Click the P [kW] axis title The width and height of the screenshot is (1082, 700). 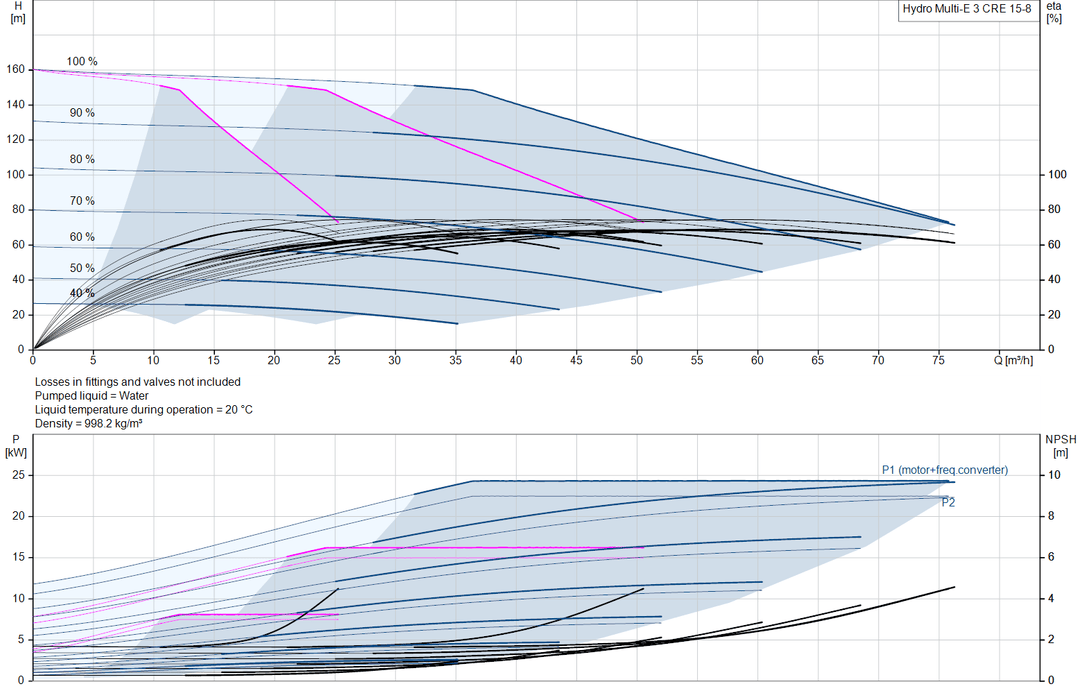[x=16, y=446]
